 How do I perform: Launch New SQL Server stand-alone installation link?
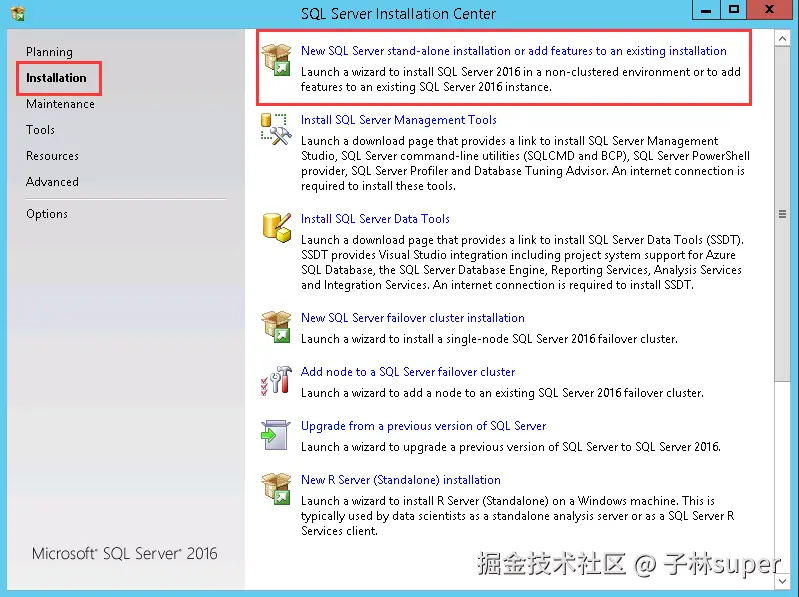click(514, 51)
